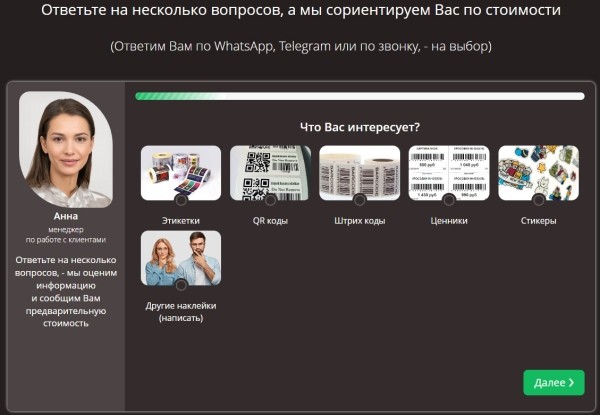
Task: Click the QR коды sample image
Action: [x=270, y=173]
